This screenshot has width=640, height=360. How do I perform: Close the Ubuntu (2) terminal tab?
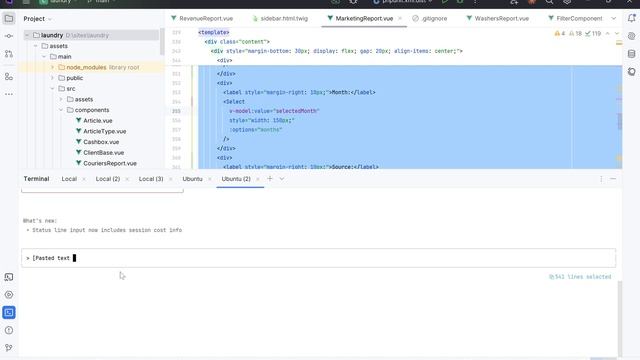pos(258,179)
